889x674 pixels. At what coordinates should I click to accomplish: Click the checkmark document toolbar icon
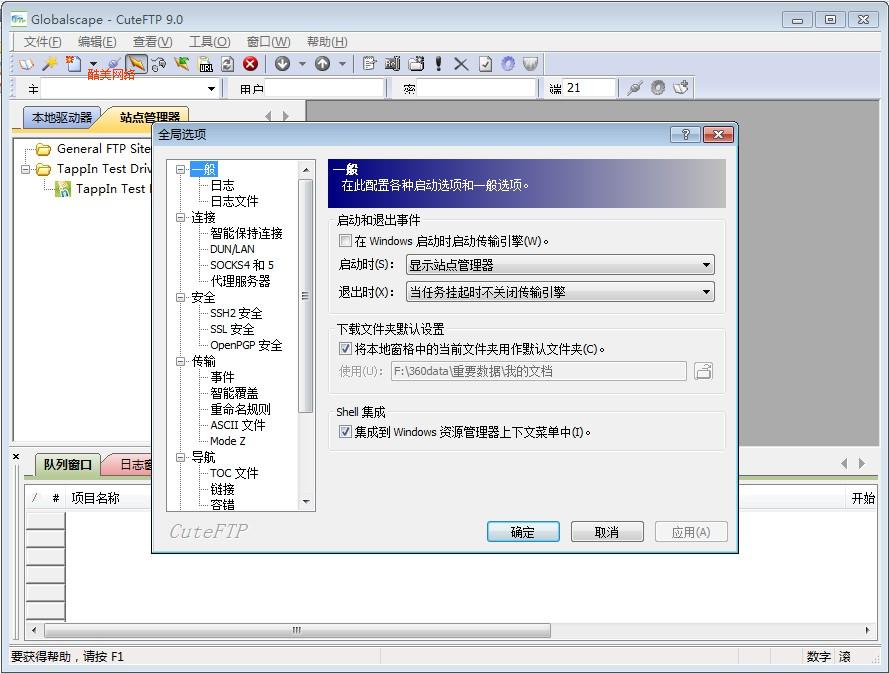click(485, 64)
